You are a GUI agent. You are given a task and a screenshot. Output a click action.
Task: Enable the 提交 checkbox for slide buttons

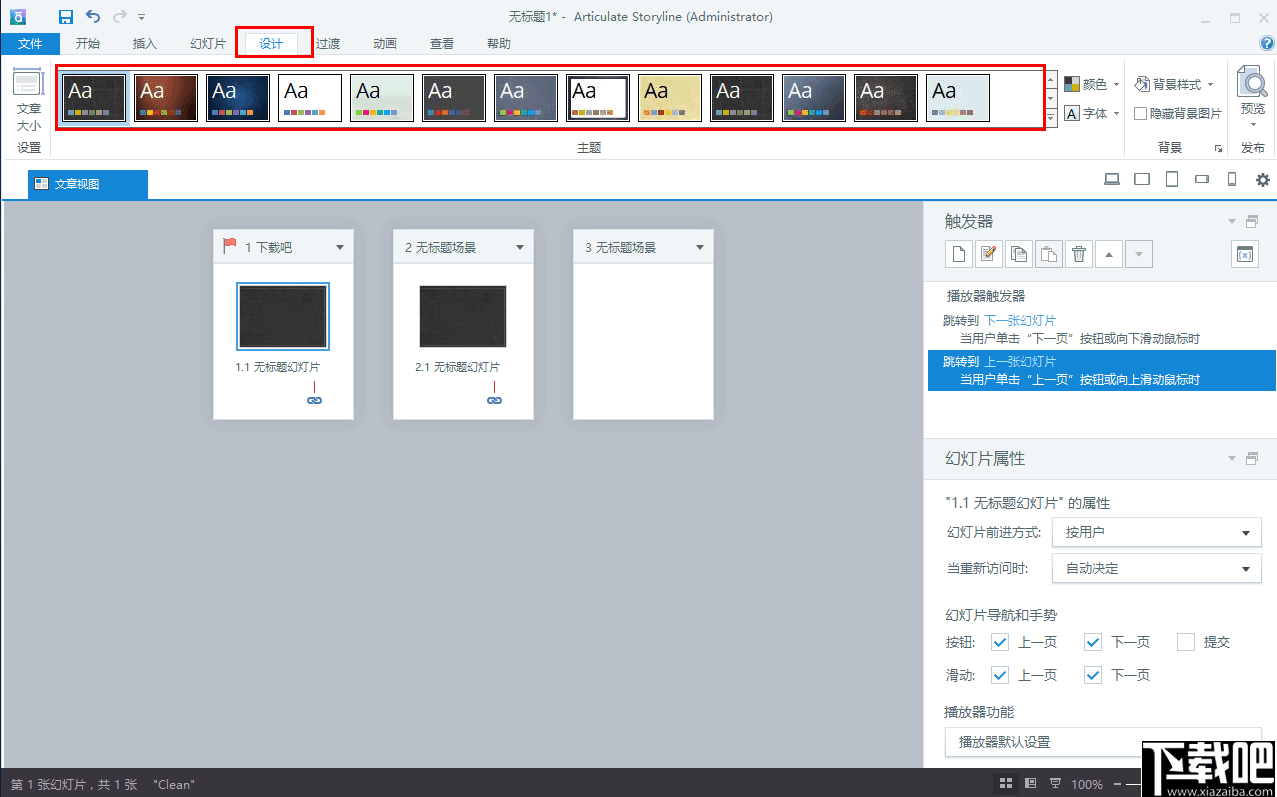[x=1185, y=641]
